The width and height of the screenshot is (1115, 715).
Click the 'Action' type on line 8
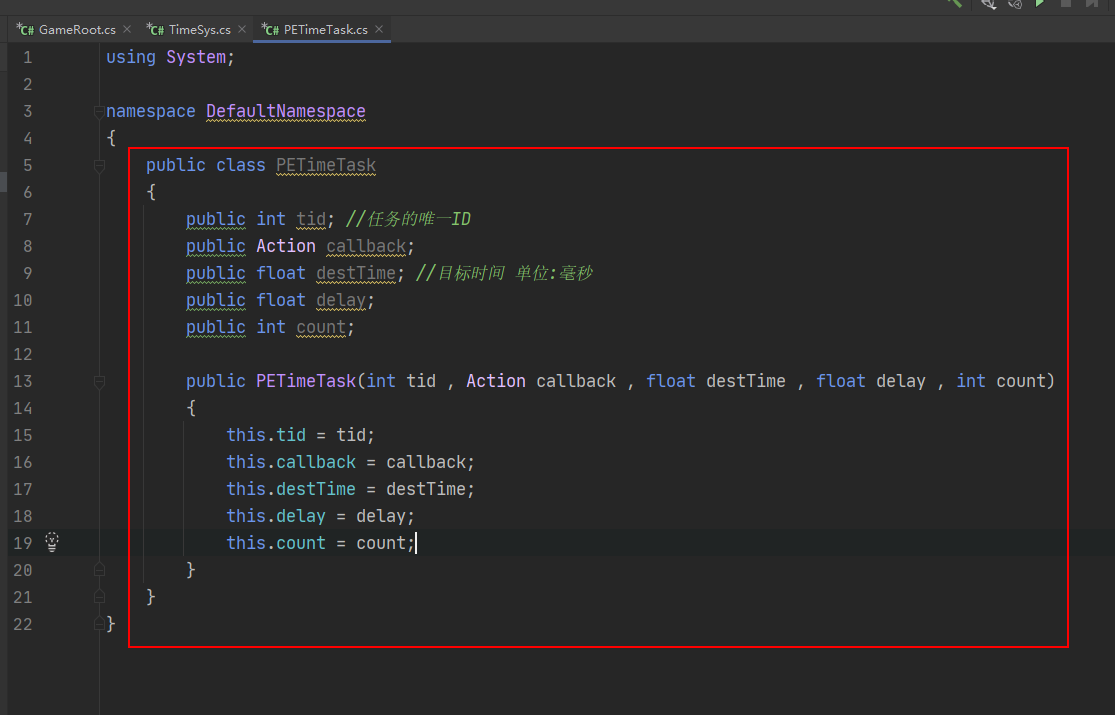click(286, 246)
